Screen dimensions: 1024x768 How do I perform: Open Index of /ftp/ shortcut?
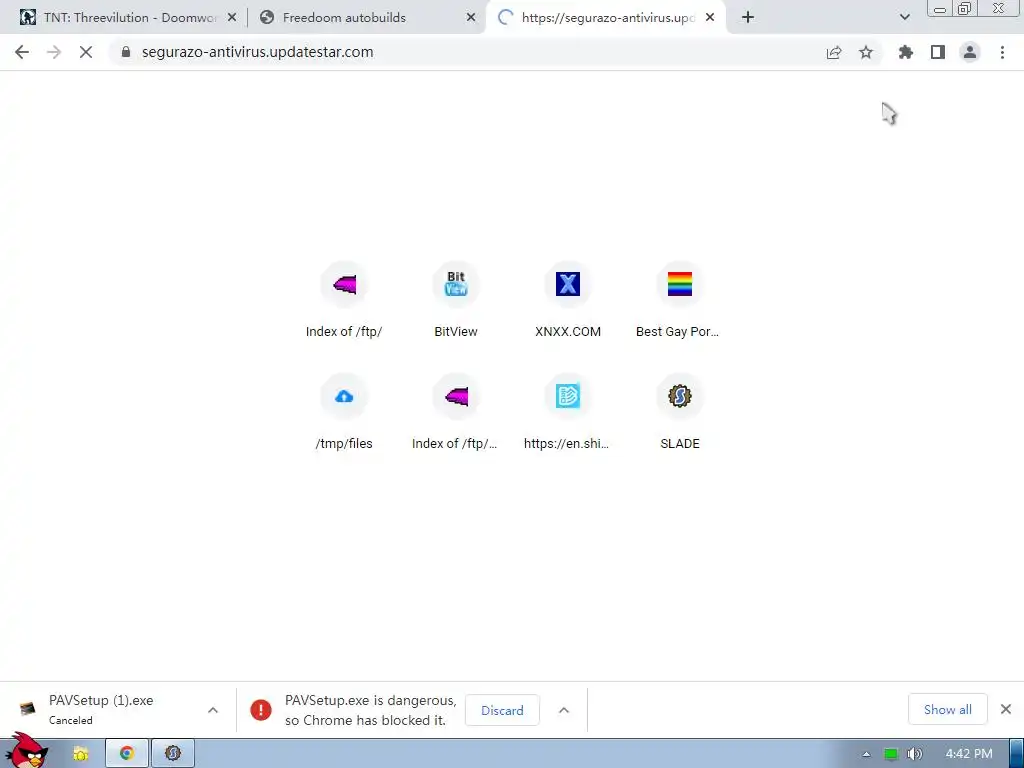tap(344, 300)
